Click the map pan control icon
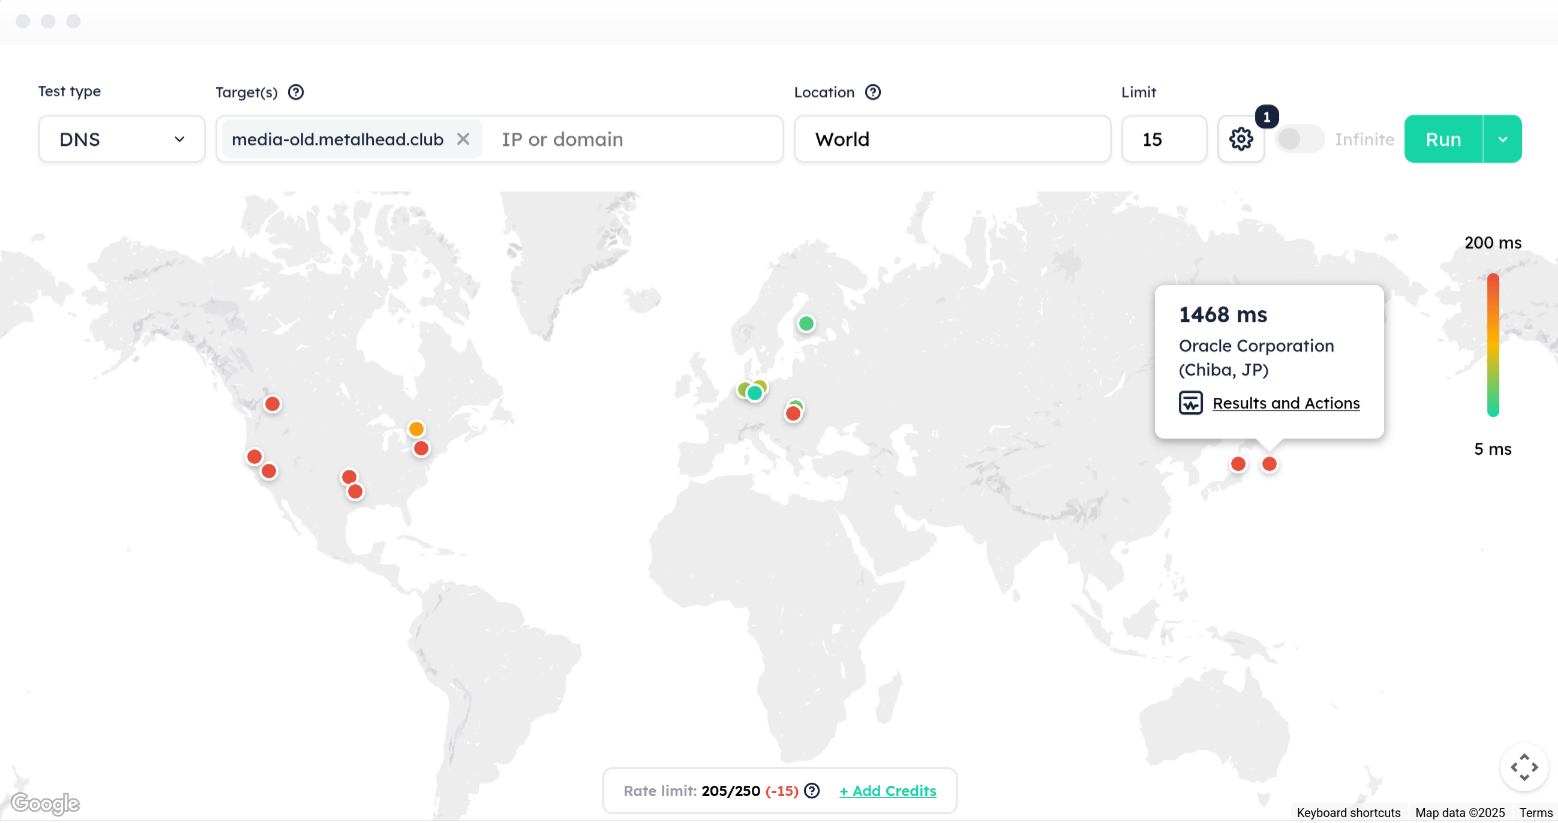This screenshot has height=823, width=1558. [1524, 767]
